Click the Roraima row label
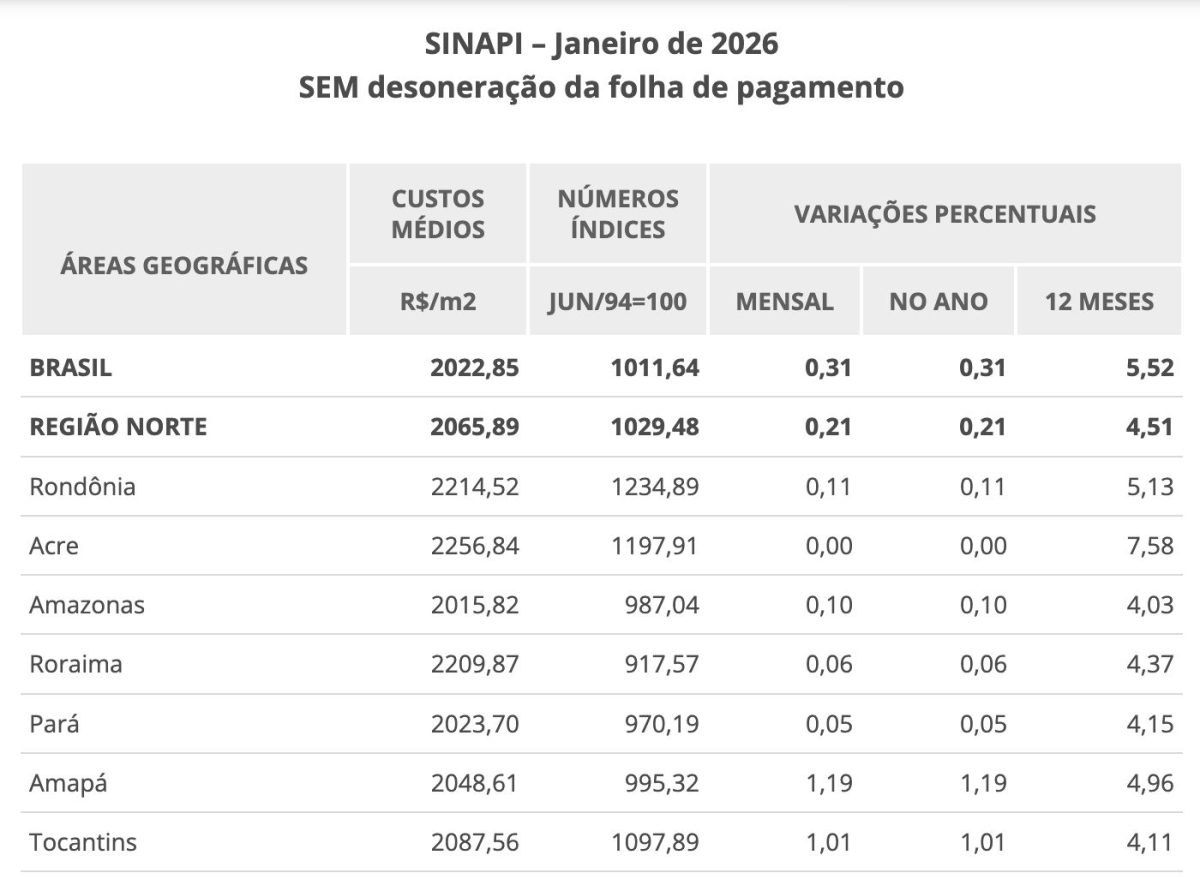 click(76, 664)
